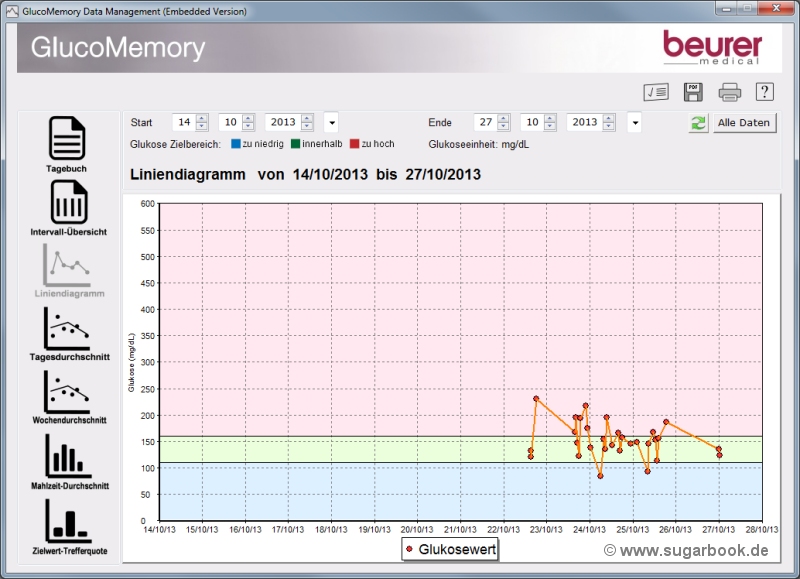
Task: Click the GlucoMemory window title bar icon
Action: pos(12,11)
